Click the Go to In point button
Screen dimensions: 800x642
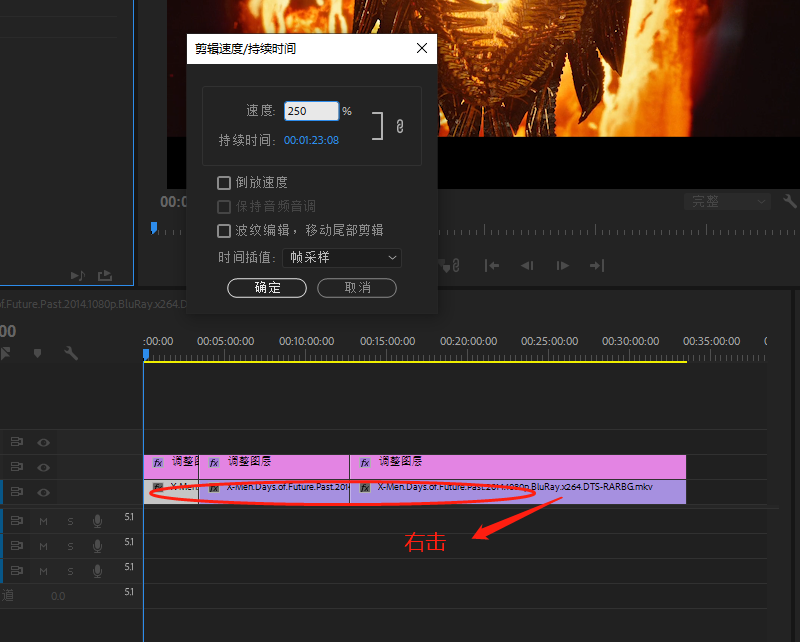[492, 265]
